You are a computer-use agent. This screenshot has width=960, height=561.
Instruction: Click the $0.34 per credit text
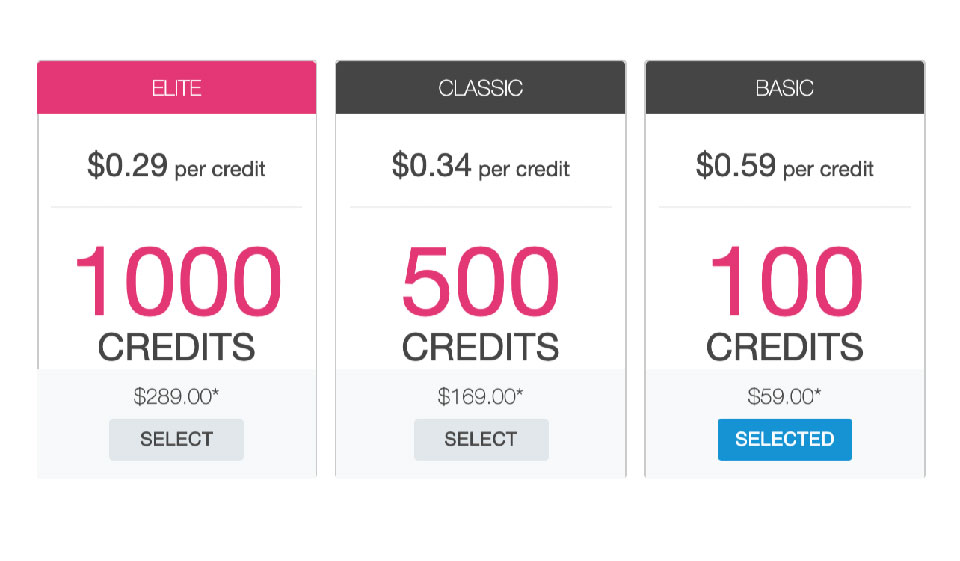pos(480,166)
